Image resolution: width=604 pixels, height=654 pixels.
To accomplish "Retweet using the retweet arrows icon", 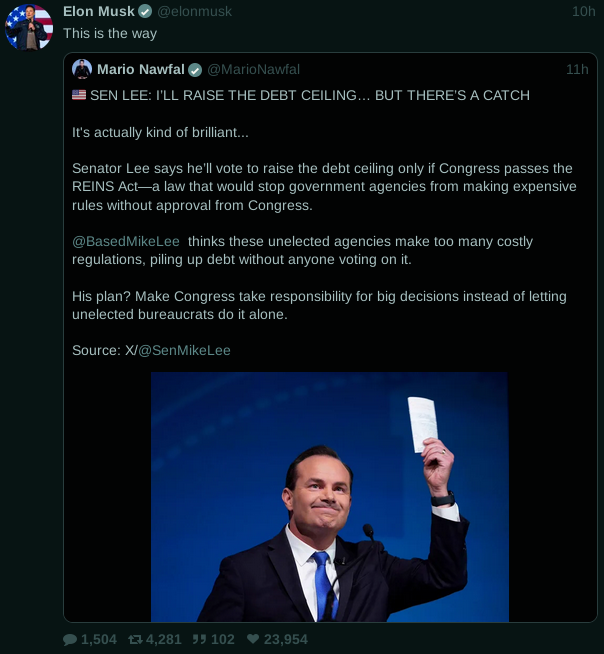I will point(136,639).
